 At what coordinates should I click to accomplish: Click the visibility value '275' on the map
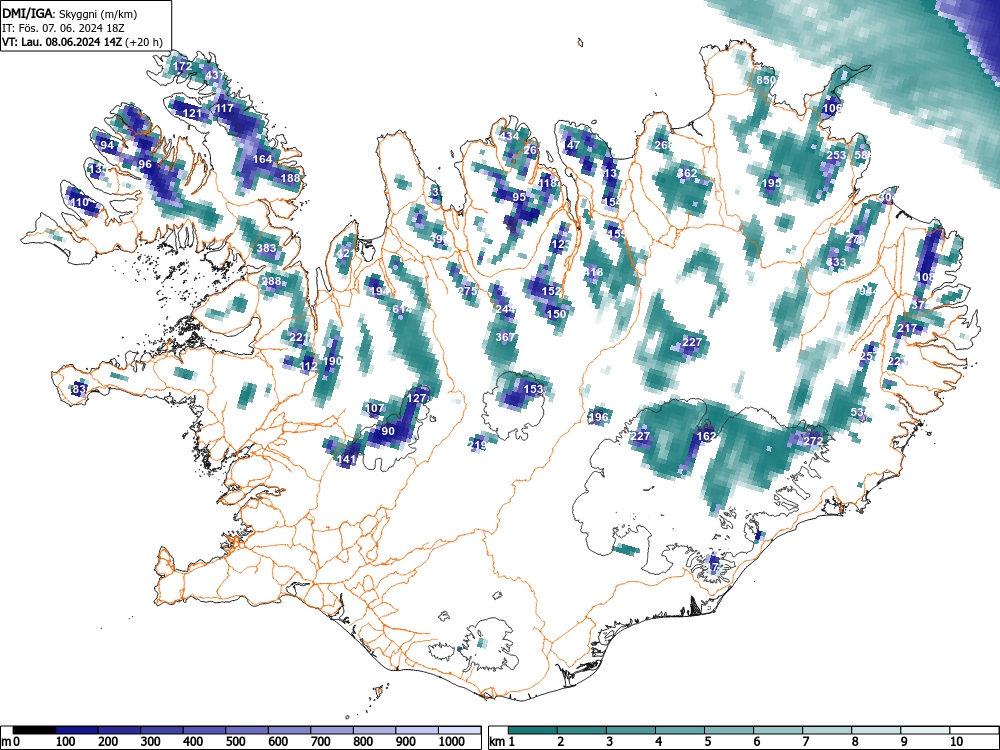point(467,291)
